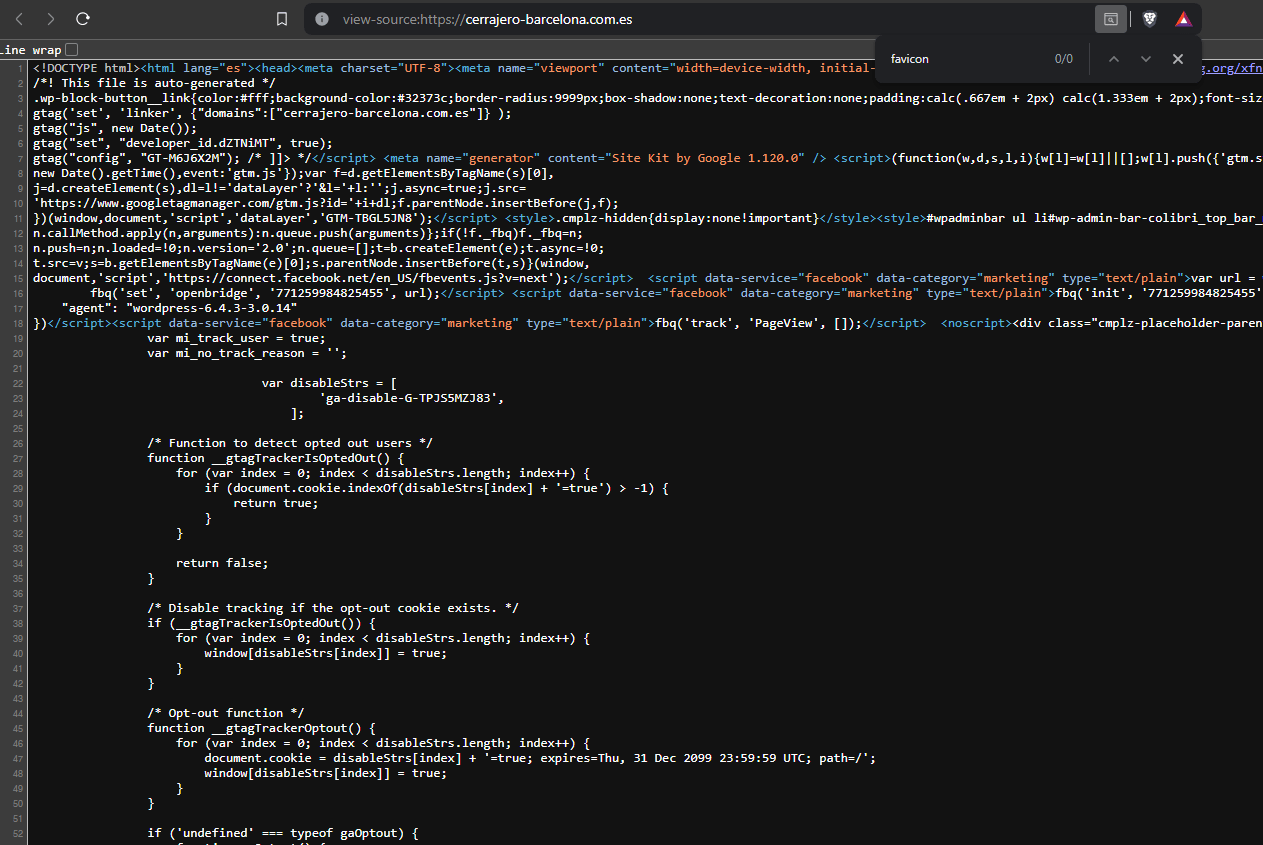The height and width of the screenshot is (845, 1263).
Task: Focus the address bar showing cerrajero-barcelona.com.es
Action: [x=700, y=19]
